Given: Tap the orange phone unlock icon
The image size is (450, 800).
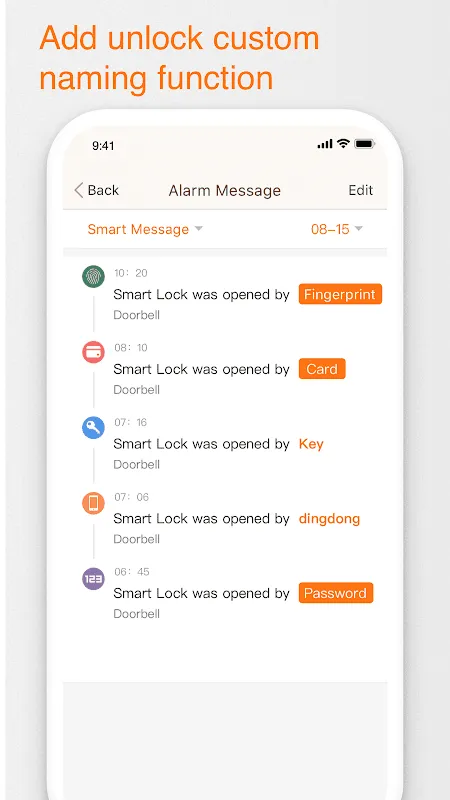Looking at the screenshot, I should (x=93, y=503).
